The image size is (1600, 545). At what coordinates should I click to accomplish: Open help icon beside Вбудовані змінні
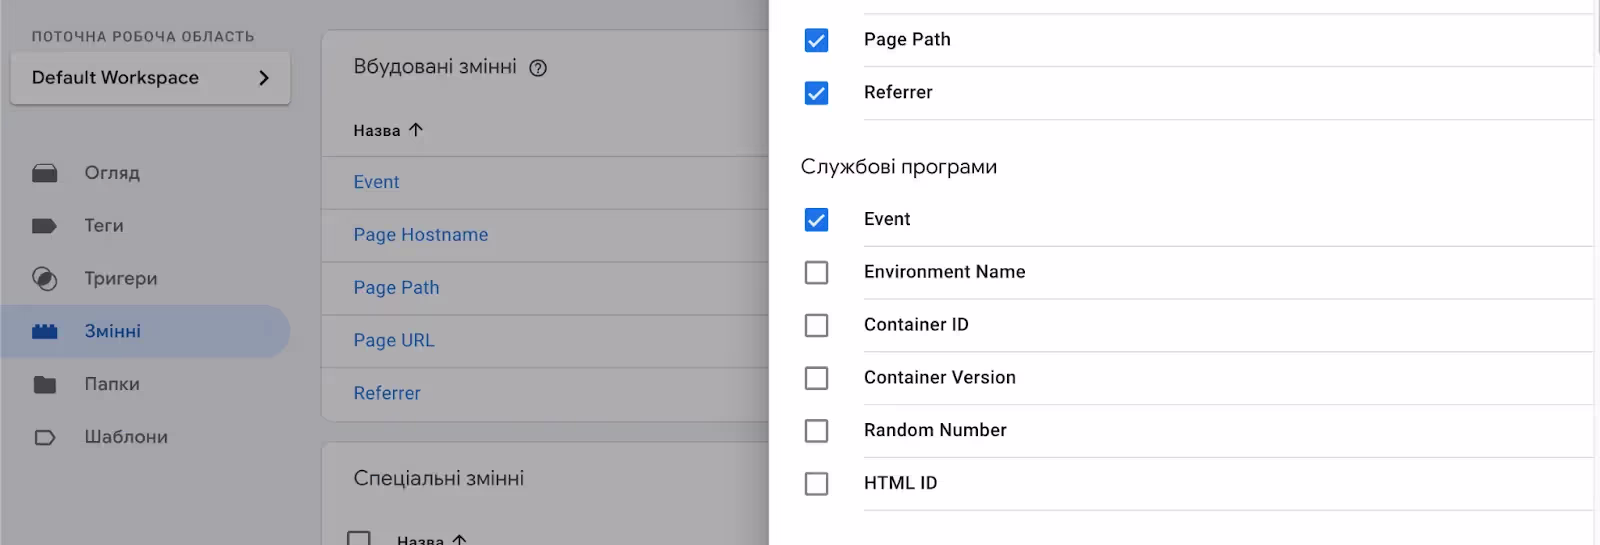point(538,68)
